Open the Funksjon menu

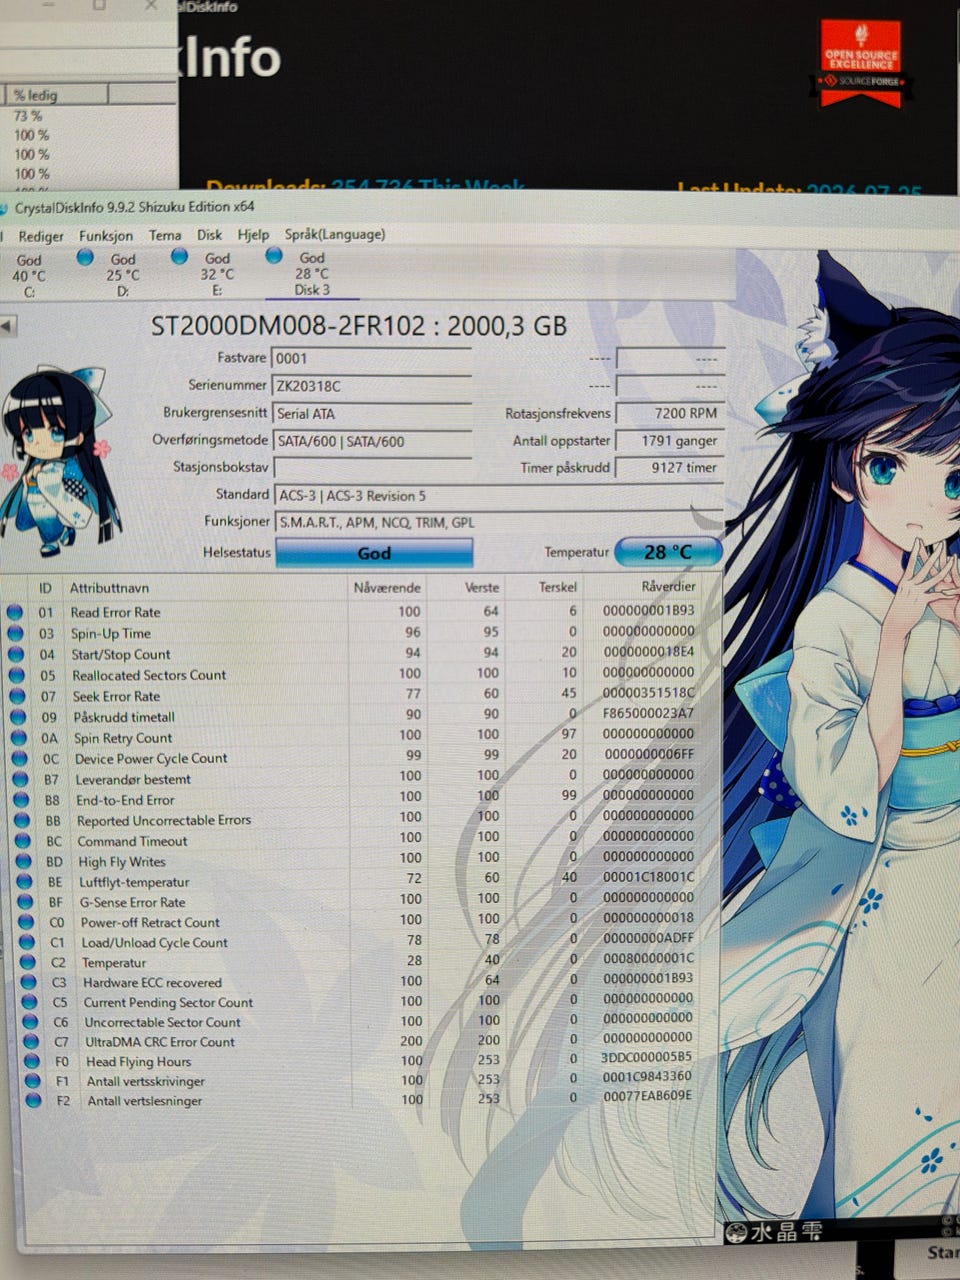coord(106,236)
